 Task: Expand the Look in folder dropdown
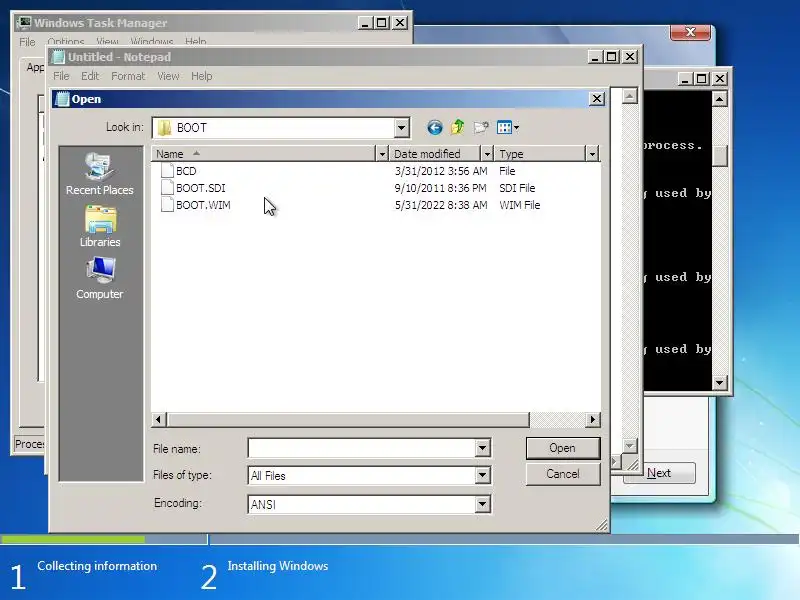tap(402, 128)
